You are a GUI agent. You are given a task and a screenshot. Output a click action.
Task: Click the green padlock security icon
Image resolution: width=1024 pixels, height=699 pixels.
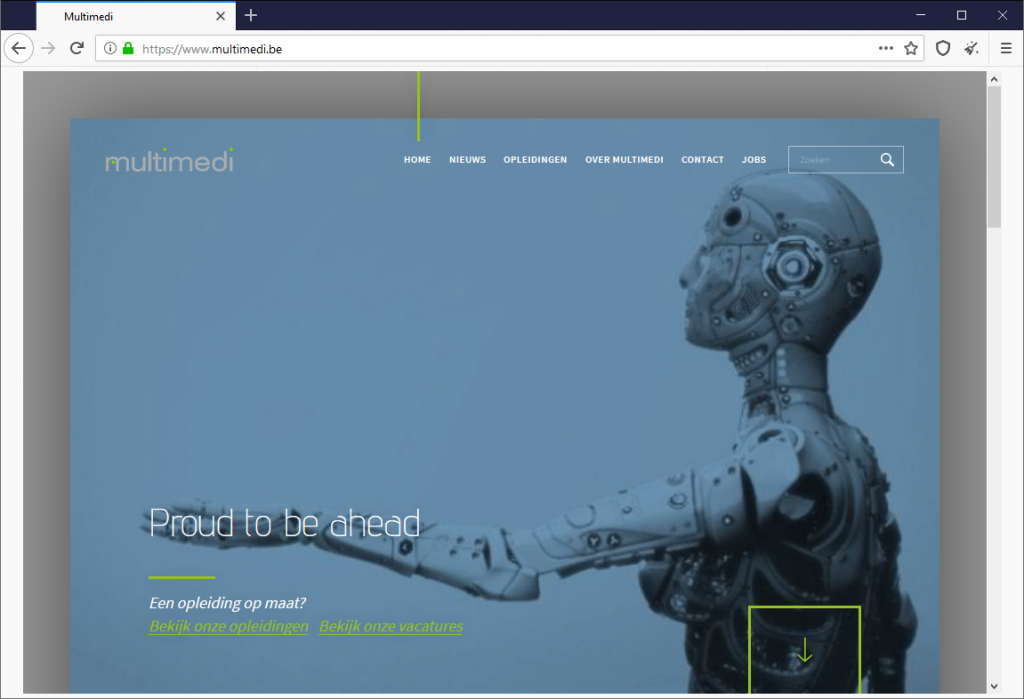[128, 48]
